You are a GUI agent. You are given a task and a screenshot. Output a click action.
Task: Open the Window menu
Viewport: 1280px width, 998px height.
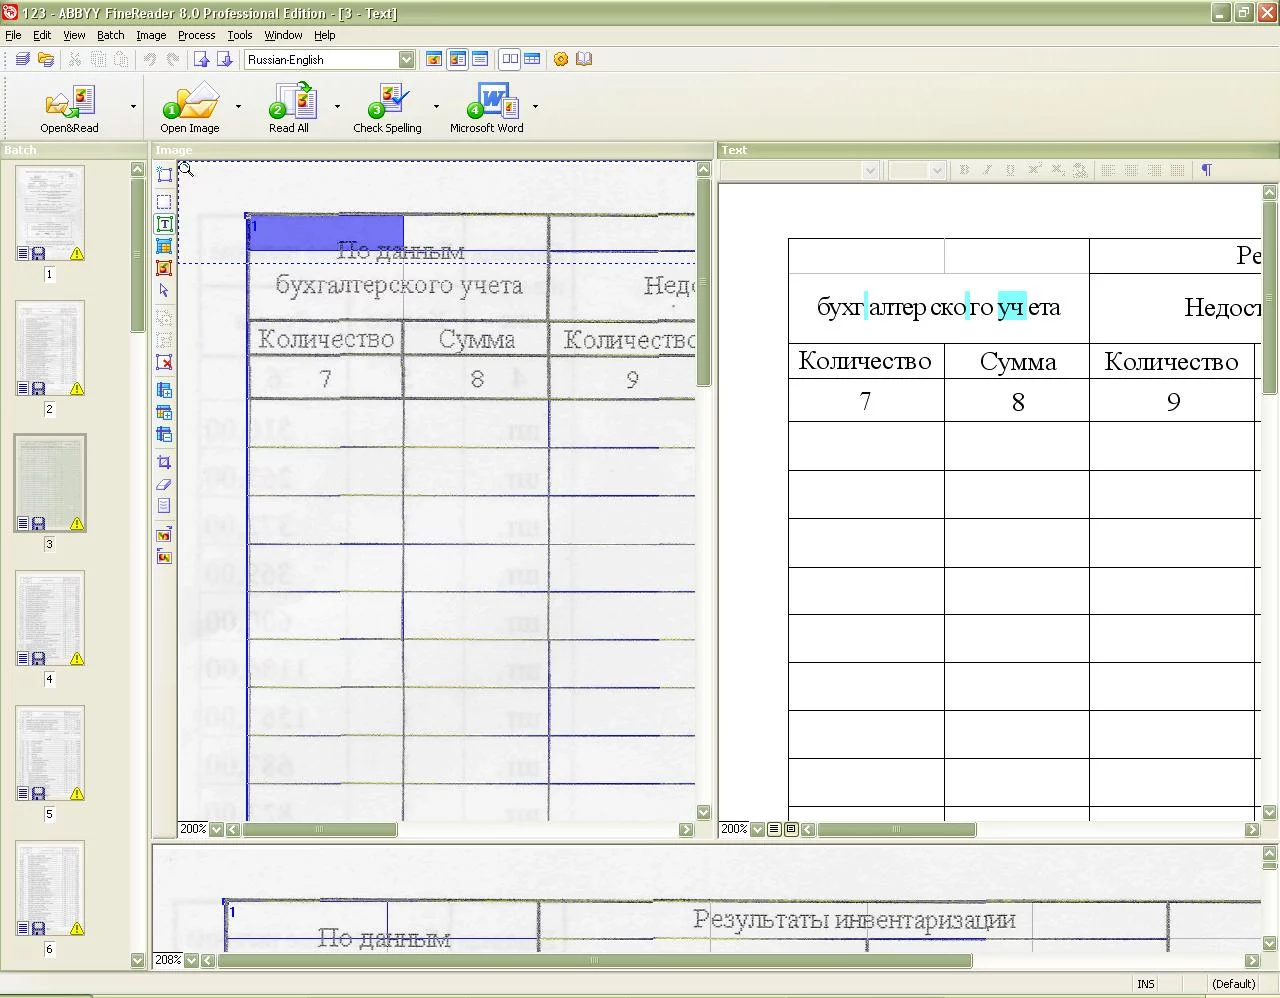[283, 35]
